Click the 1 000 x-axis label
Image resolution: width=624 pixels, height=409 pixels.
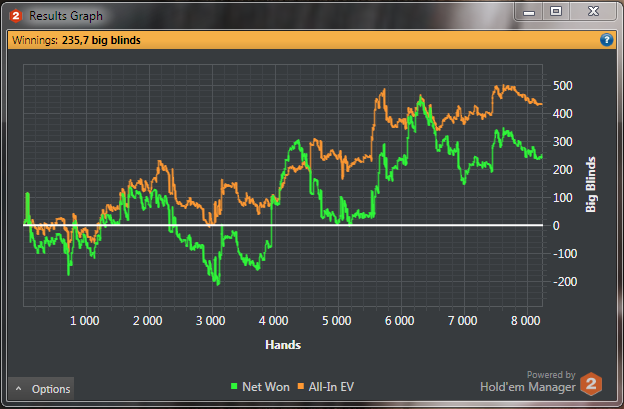84,321
